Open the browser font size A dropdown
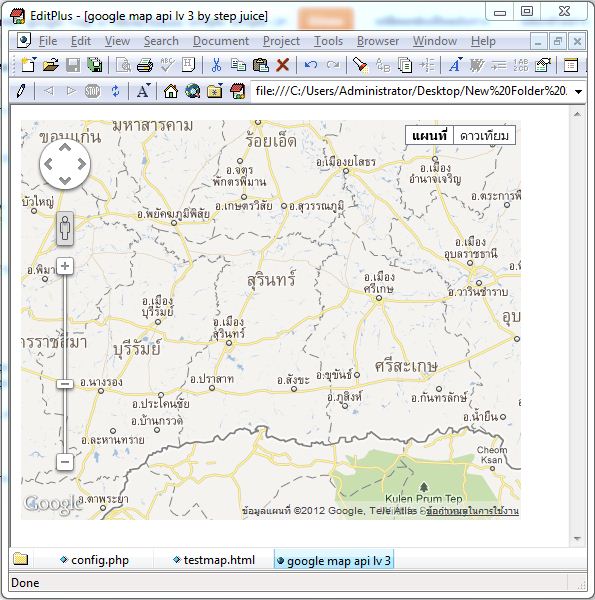 (143, 91)
